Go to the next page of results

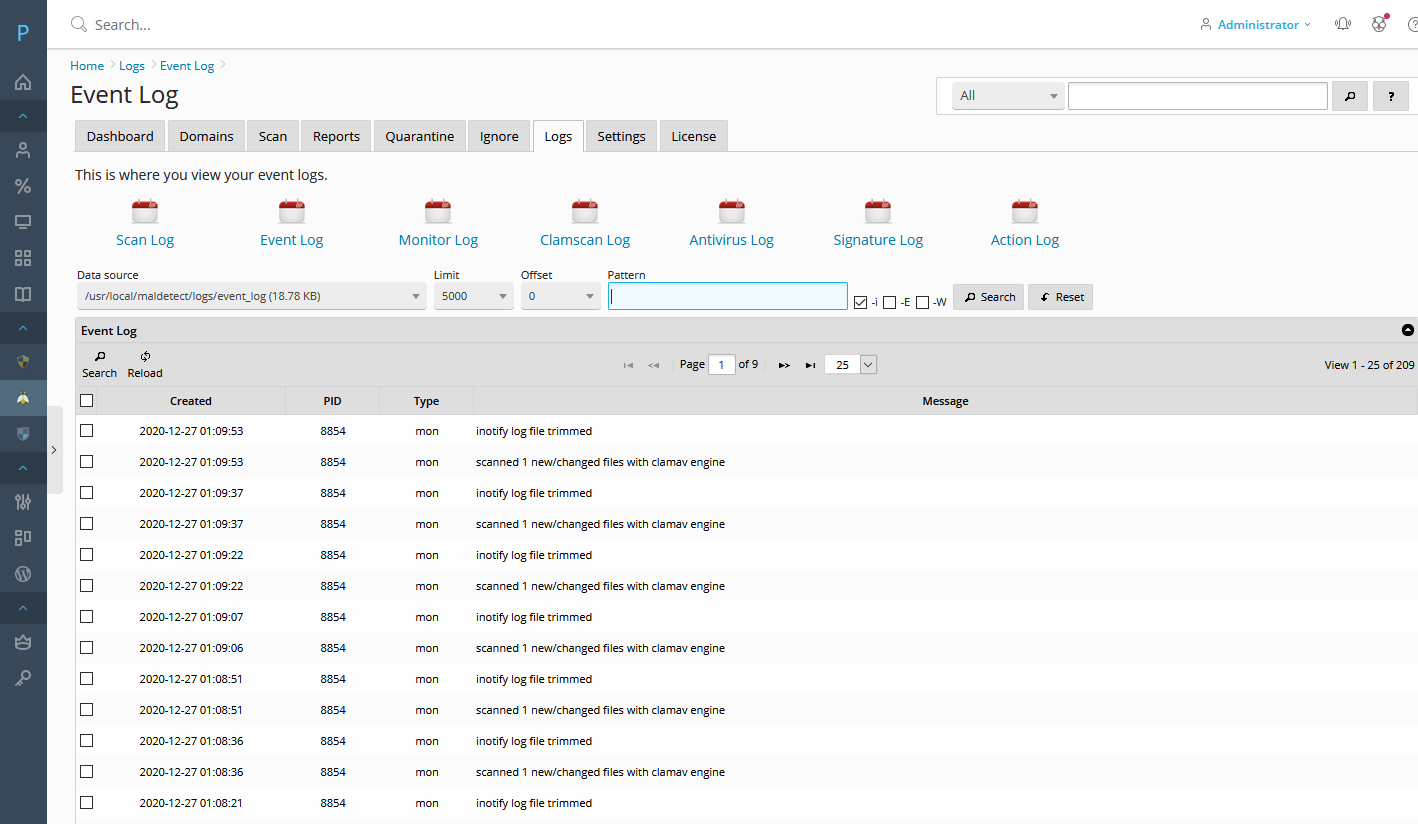click(784, 365)
